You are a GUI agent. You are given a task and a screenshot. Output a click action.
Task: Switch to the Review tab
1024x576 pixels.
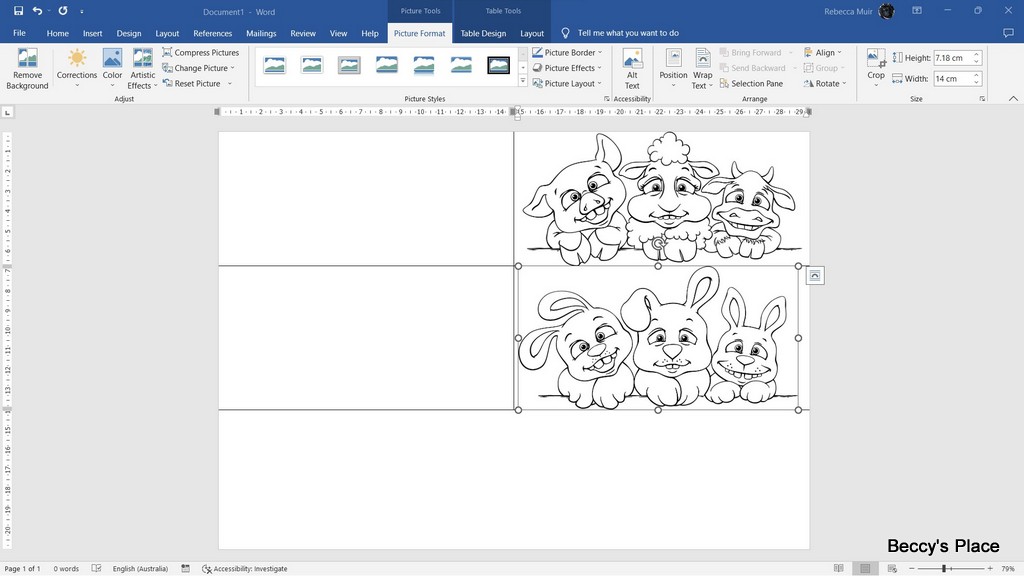(x=303, y=33)
